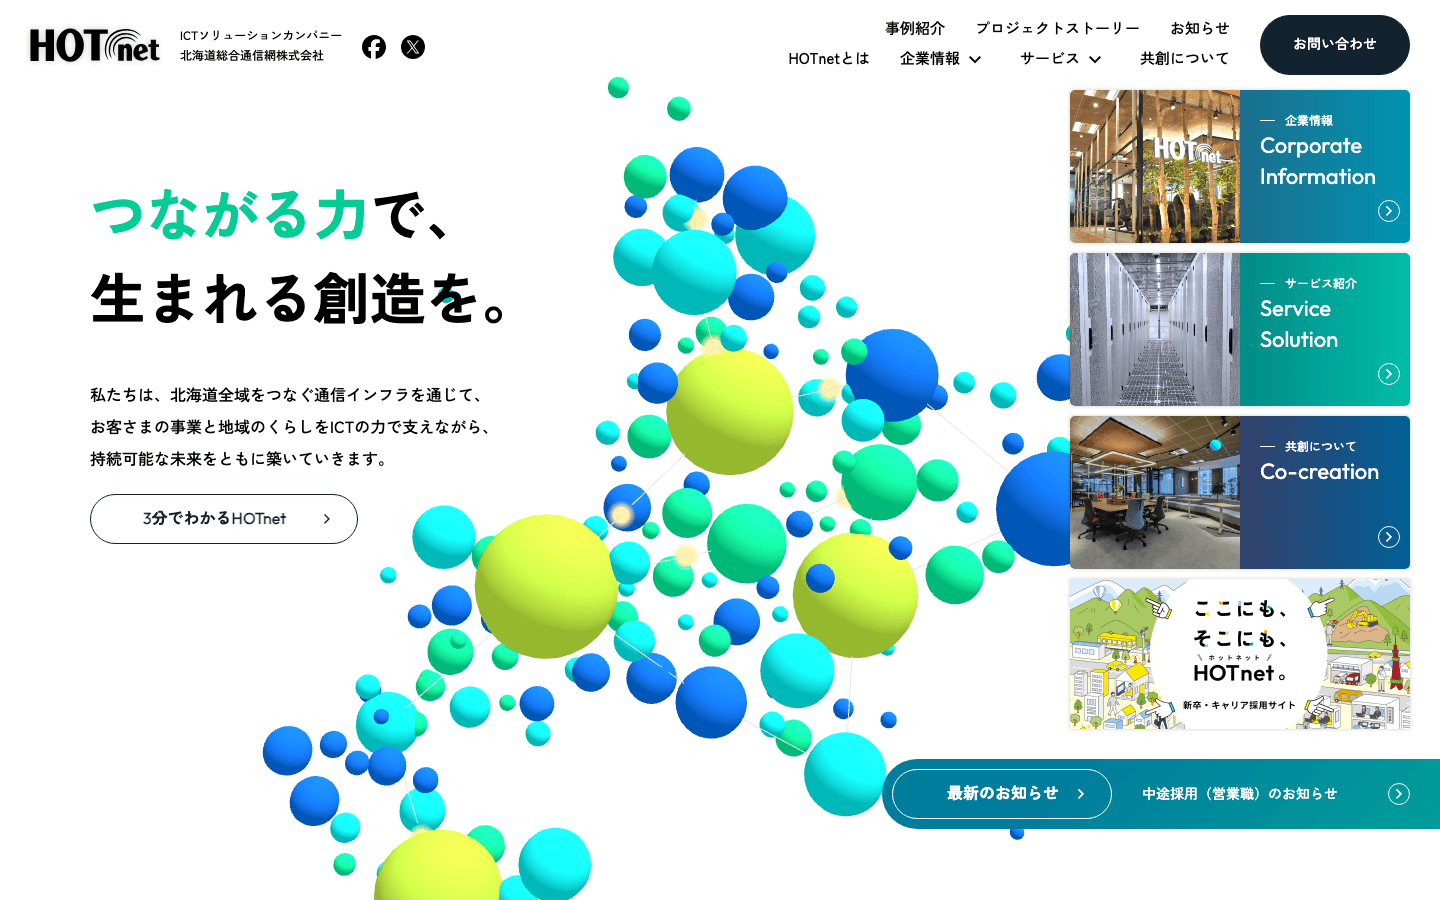Go to 事例紹介 page
Viewport: 1440px width, 900px height.
click(915, 28)
